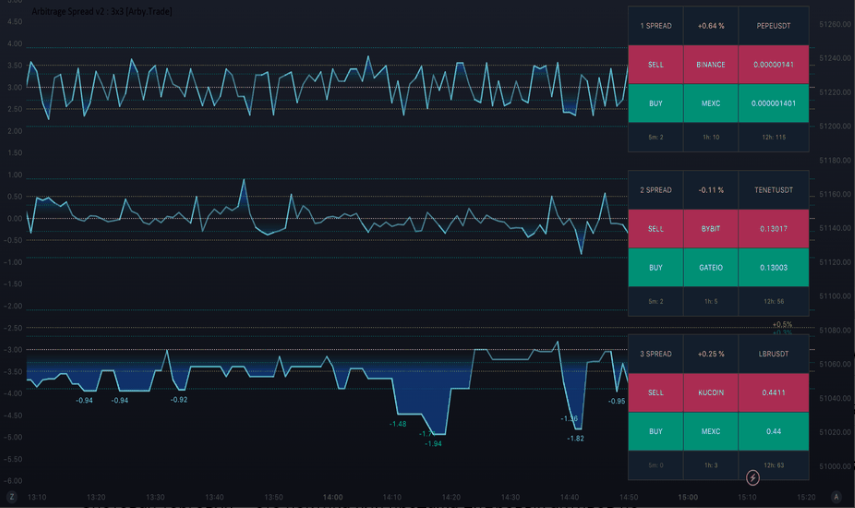Click the 1 SPREAD header cell
The width and height of the screenshot is (855, 508).
click(x=655, y=26)
